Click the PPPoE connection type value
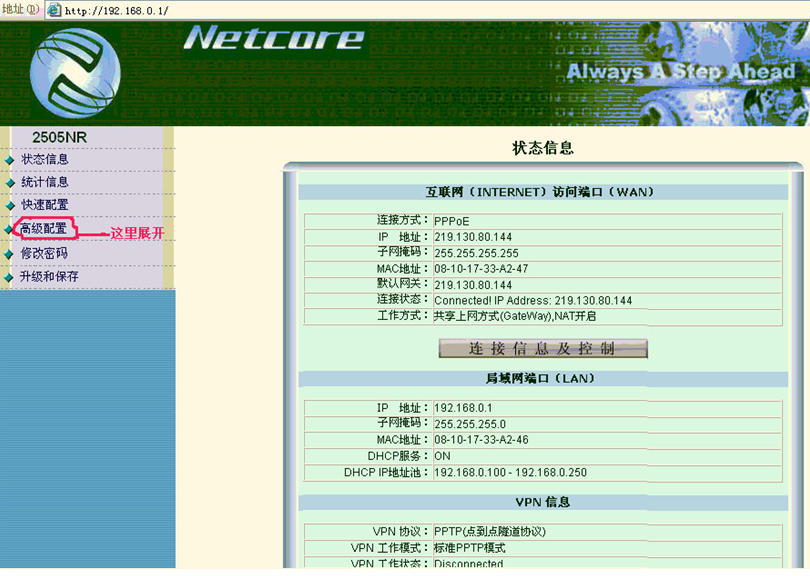810x576 pixels. (x=451, y=222)
